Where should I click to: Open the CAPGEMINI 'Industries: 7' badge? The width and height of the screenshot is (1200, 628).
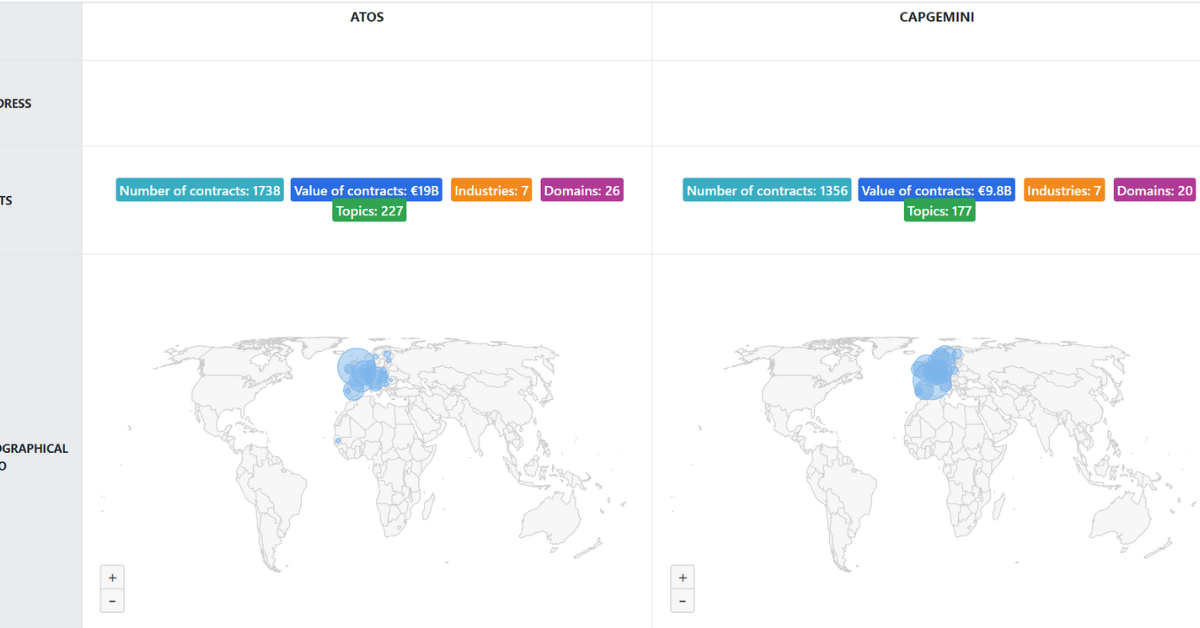point(1064,190)
